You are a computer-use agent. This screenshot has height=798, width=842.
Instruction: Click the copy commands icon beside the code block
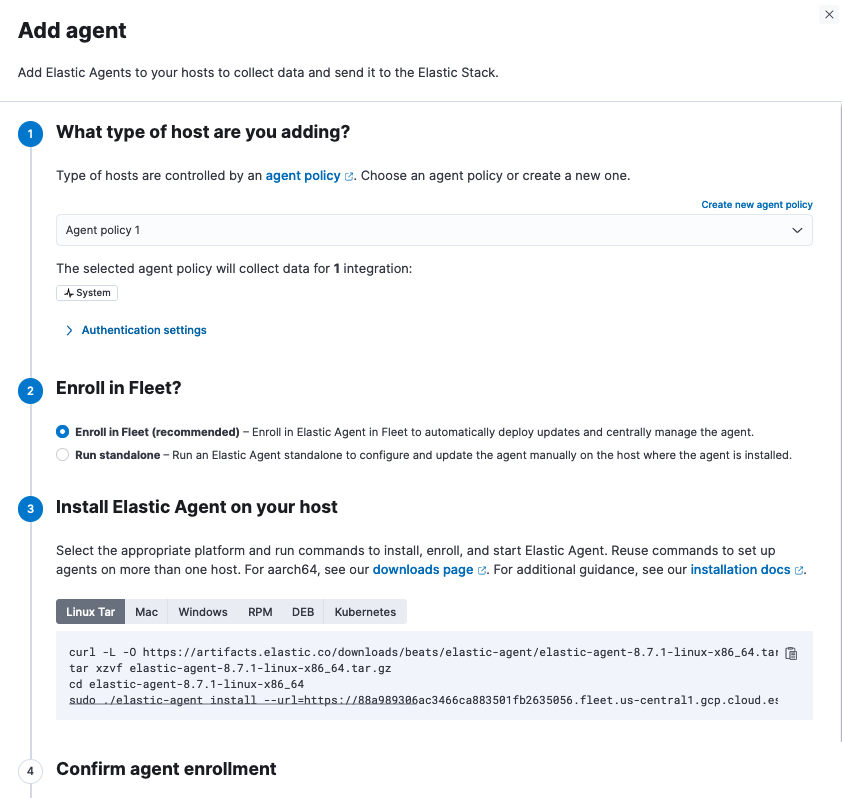(x=790, y=652)
